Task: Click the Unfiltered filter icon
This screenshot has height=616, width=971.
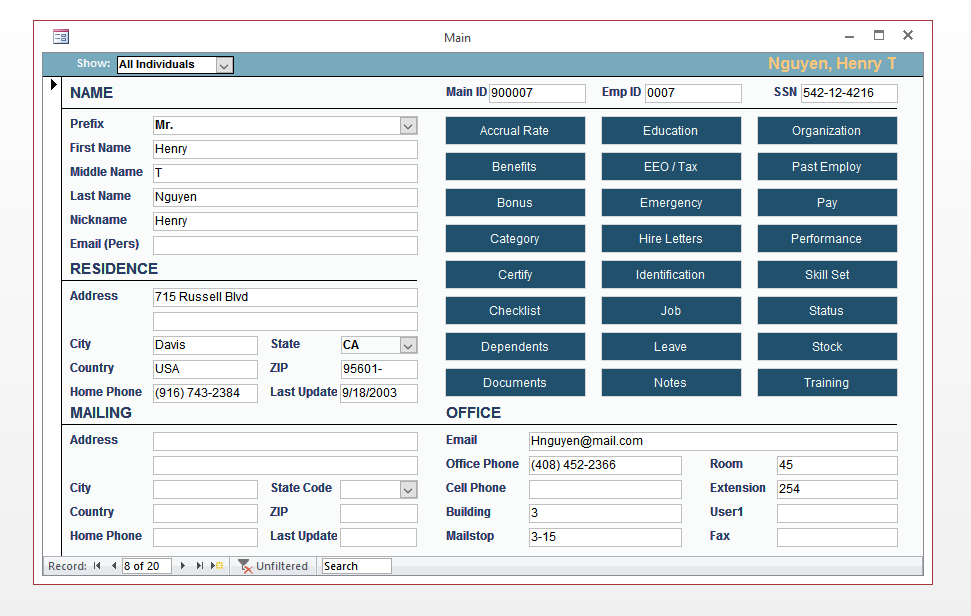Action: pyautogui.click(x=245, y=566)
